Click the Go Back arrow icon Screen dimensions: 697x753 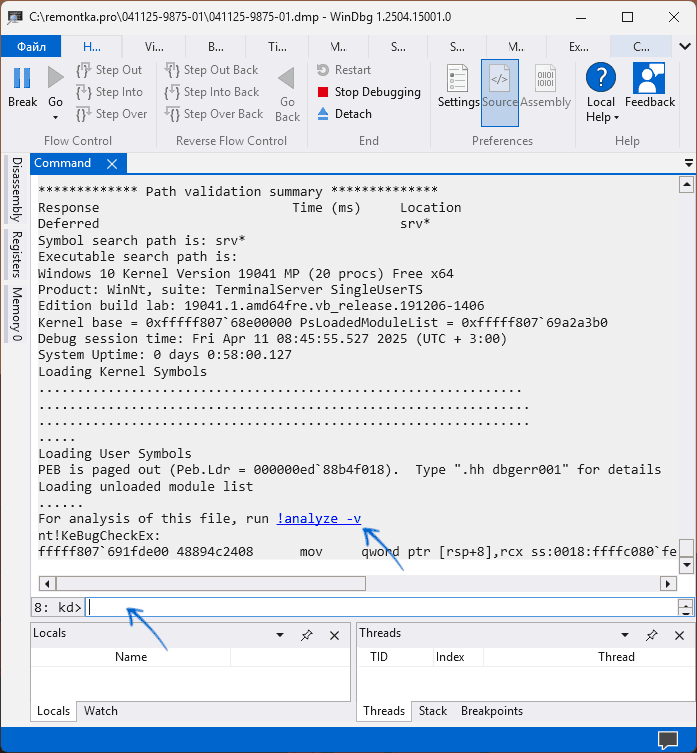coord(287,78)
